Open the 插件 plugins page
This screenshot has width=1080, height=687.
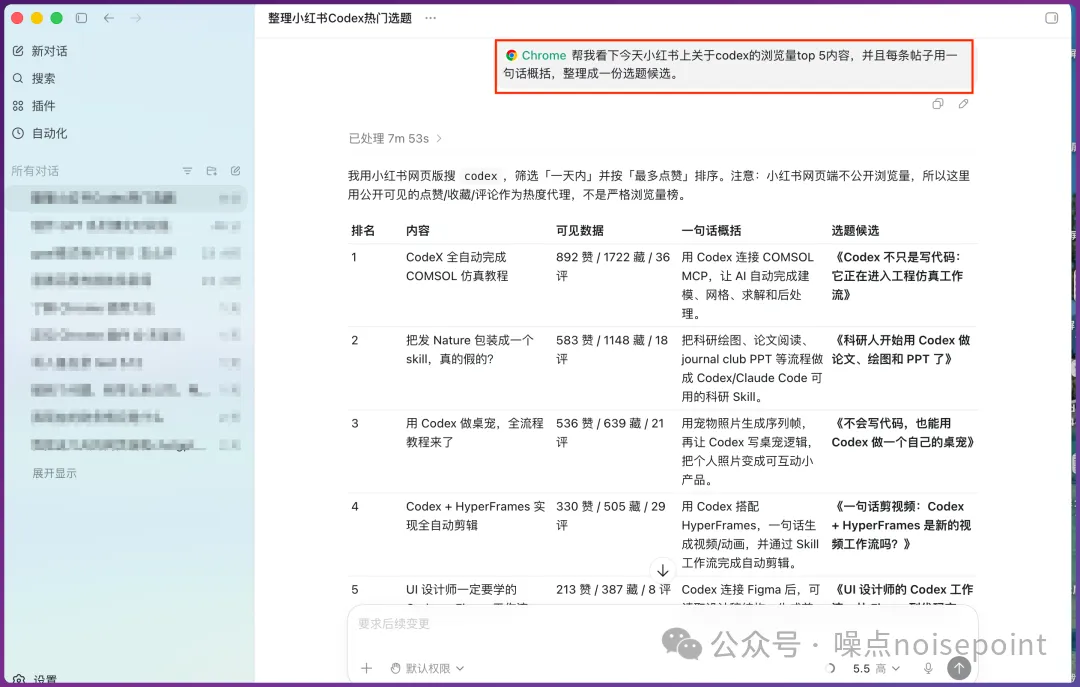tap(34, 105)
